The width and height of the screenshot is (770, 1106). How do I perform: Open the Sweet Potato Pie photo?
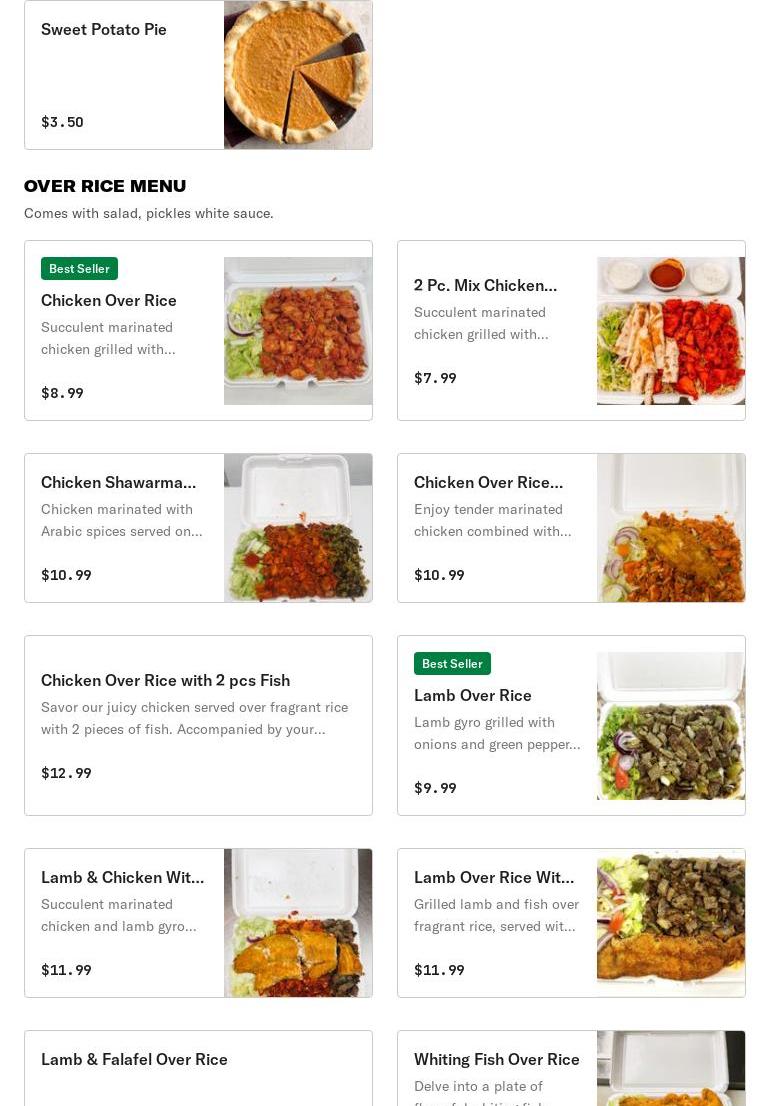(x=298, y=75)
